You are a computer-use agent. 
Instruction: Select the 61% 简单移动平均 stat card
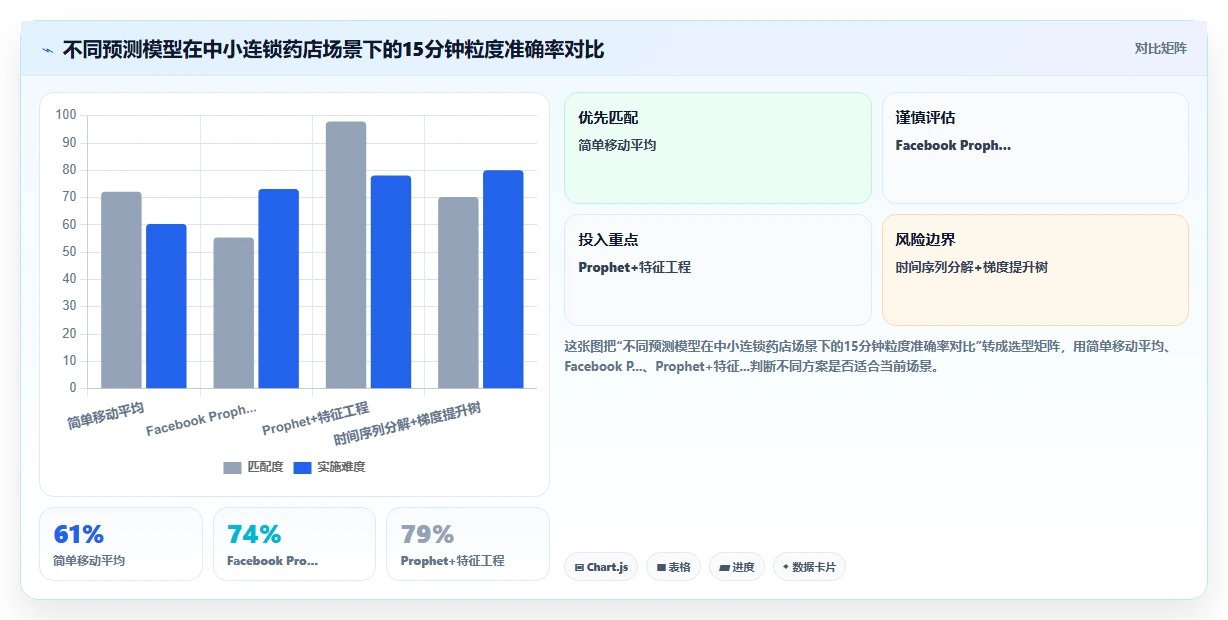tap(121, 544)
